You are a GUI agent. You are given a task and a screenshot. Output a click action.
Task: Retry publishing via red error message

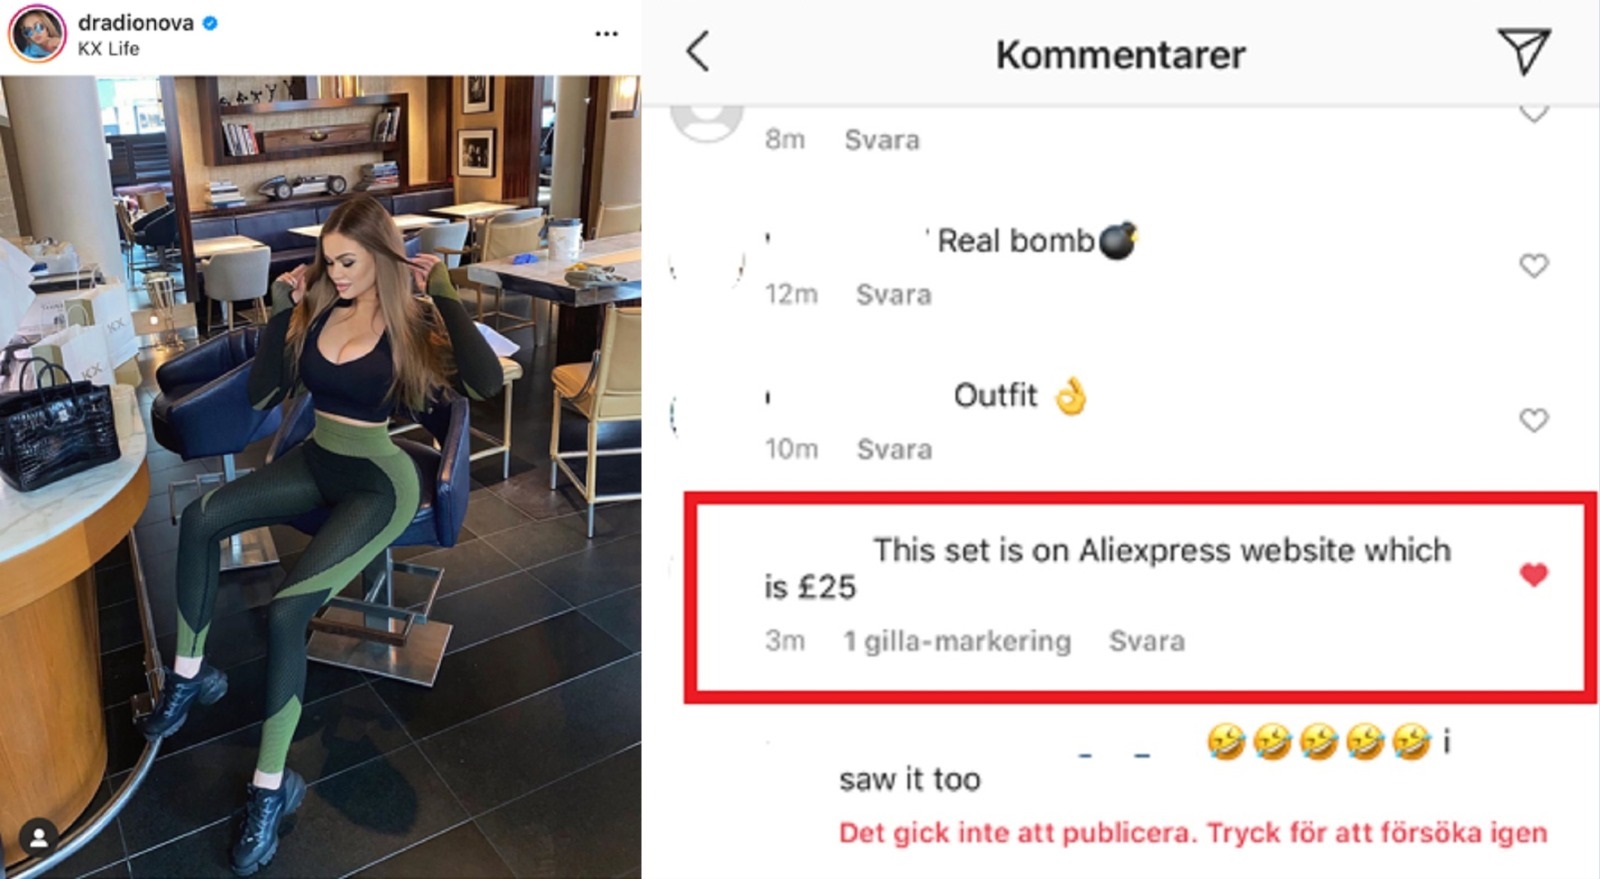(x=1193, y=833)
